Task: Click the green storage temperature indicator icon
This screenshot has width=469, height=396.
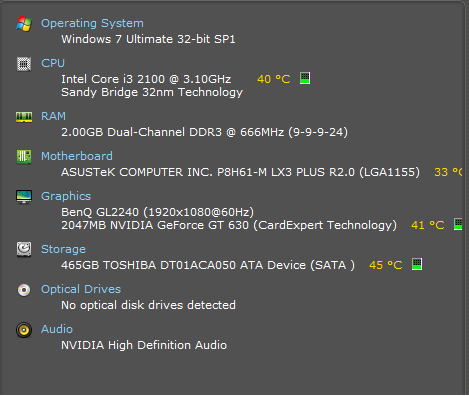Action: 417,264
